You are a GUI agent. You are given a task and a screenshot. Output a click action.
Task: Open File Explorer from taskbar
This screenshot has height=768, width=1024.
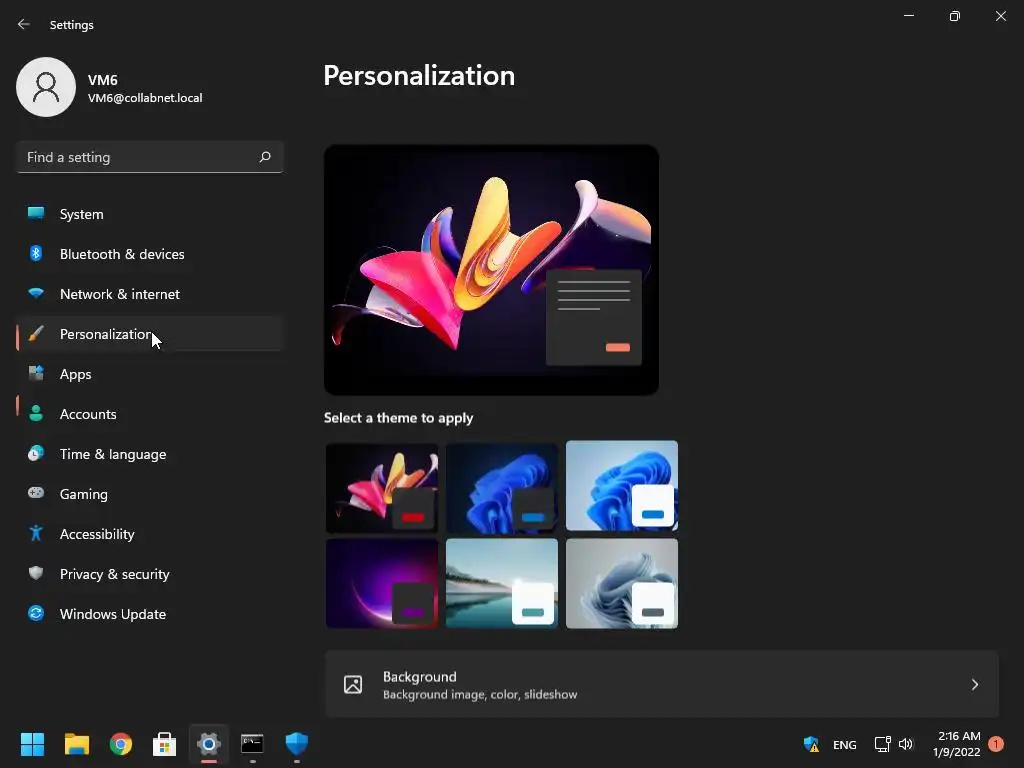click(76, 744)
